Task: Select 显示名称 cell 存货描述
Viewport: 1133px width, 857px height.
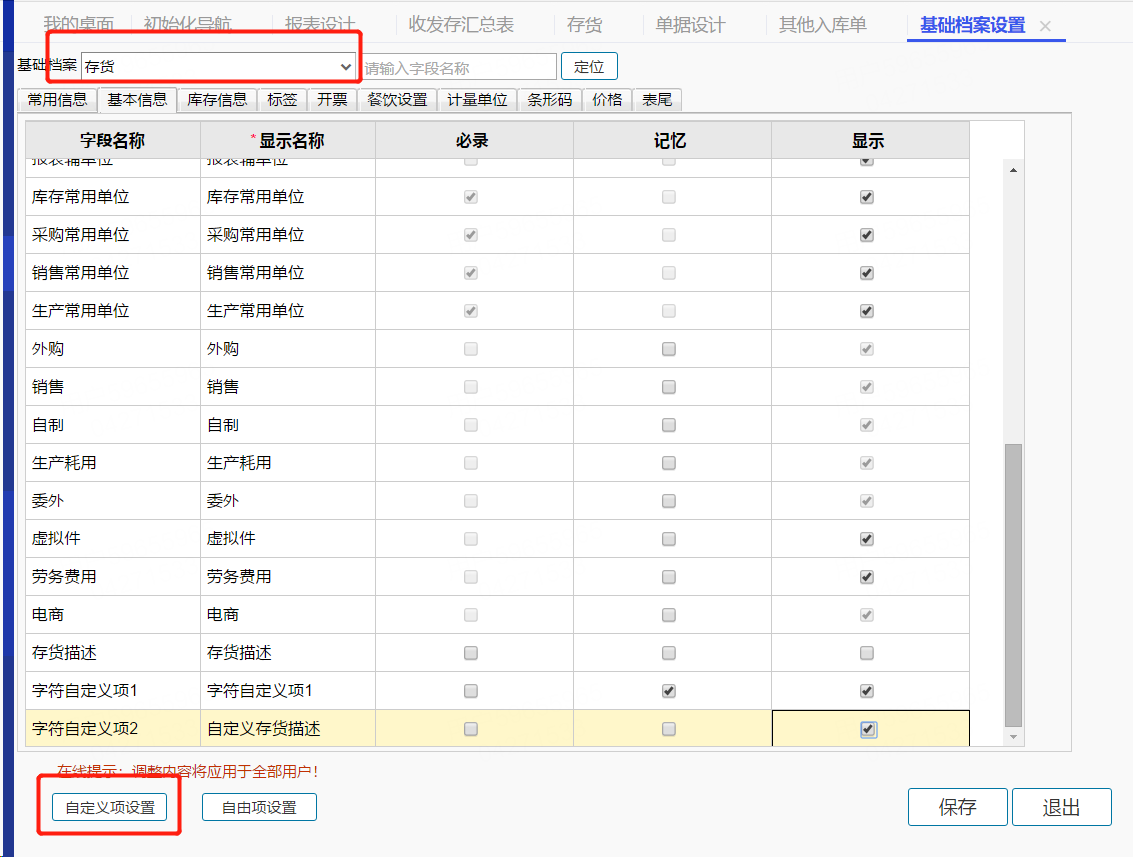Action: 288,653
